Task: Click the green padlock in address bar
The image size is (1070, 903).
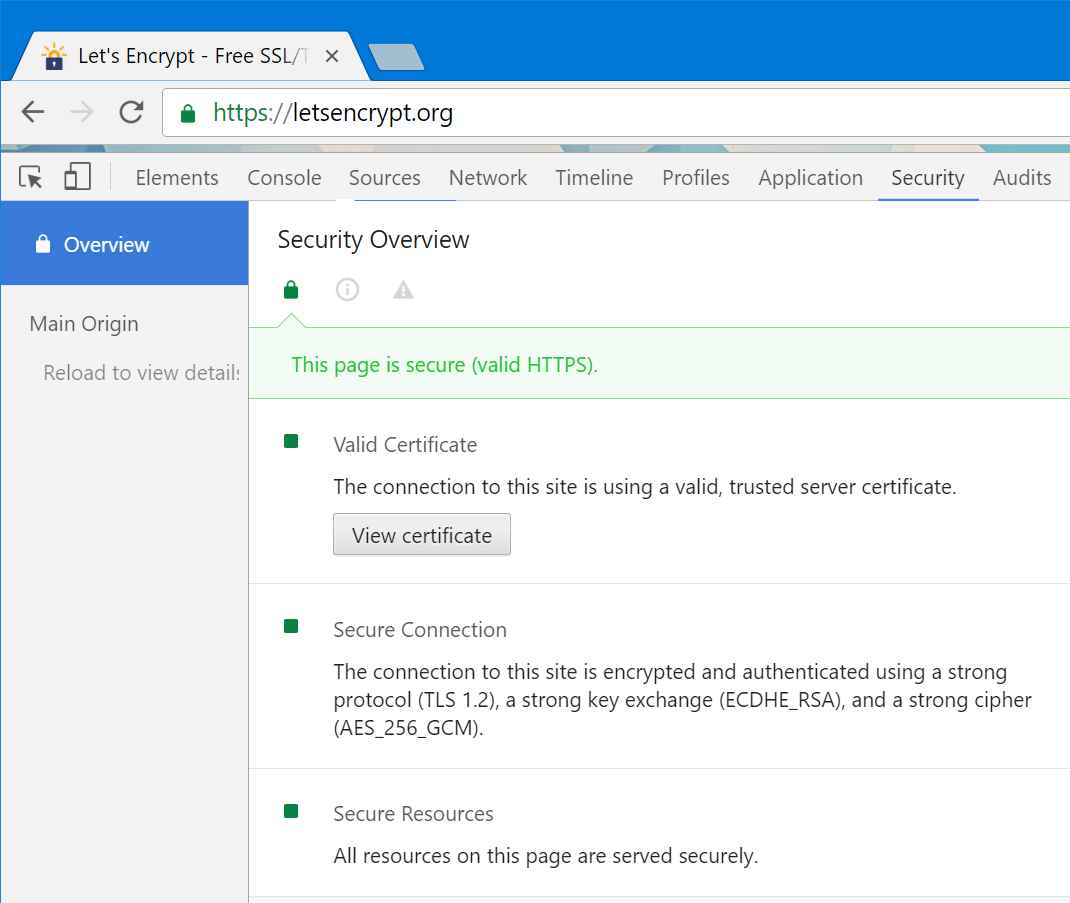Action: click(x=188, y=113)
